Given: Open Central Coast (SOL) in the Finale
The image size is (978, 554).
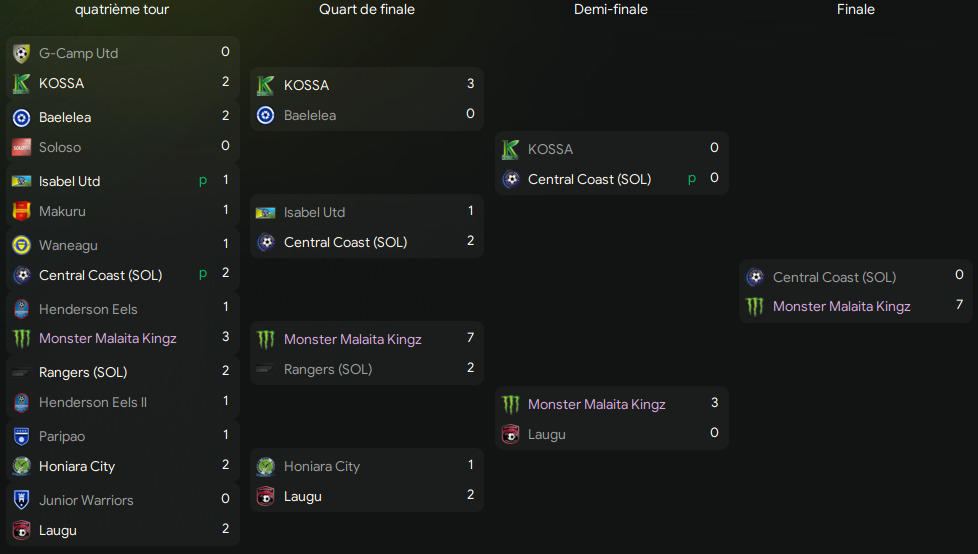Looking at the screenshot, I should (835, 277).
